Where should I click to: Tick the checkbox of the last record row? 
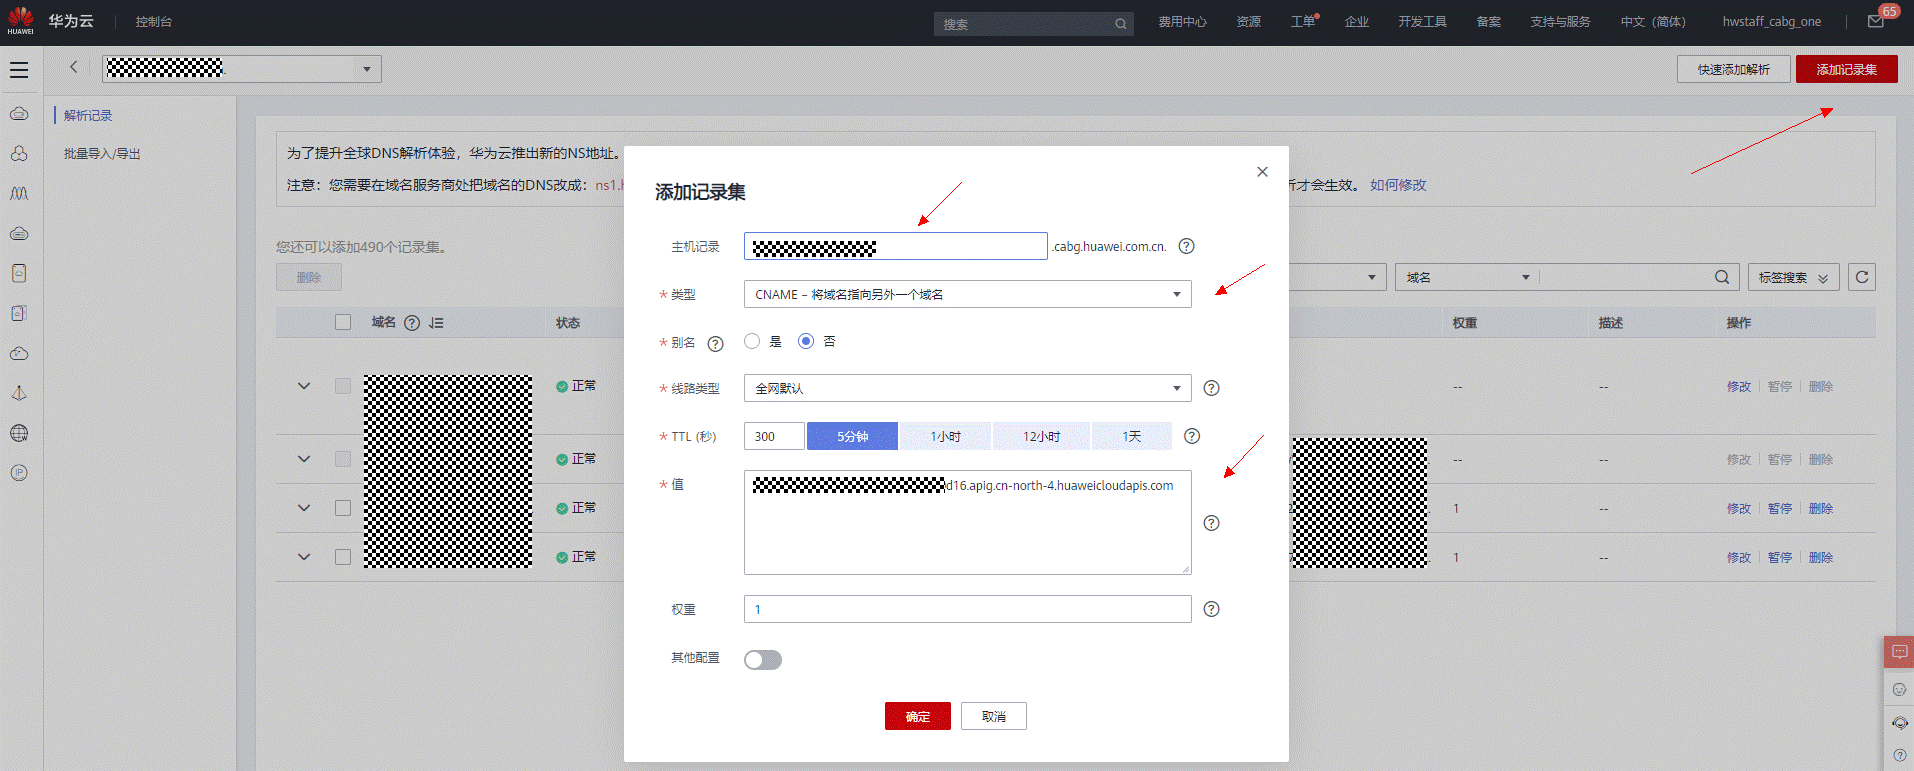(x=343, y=557)
